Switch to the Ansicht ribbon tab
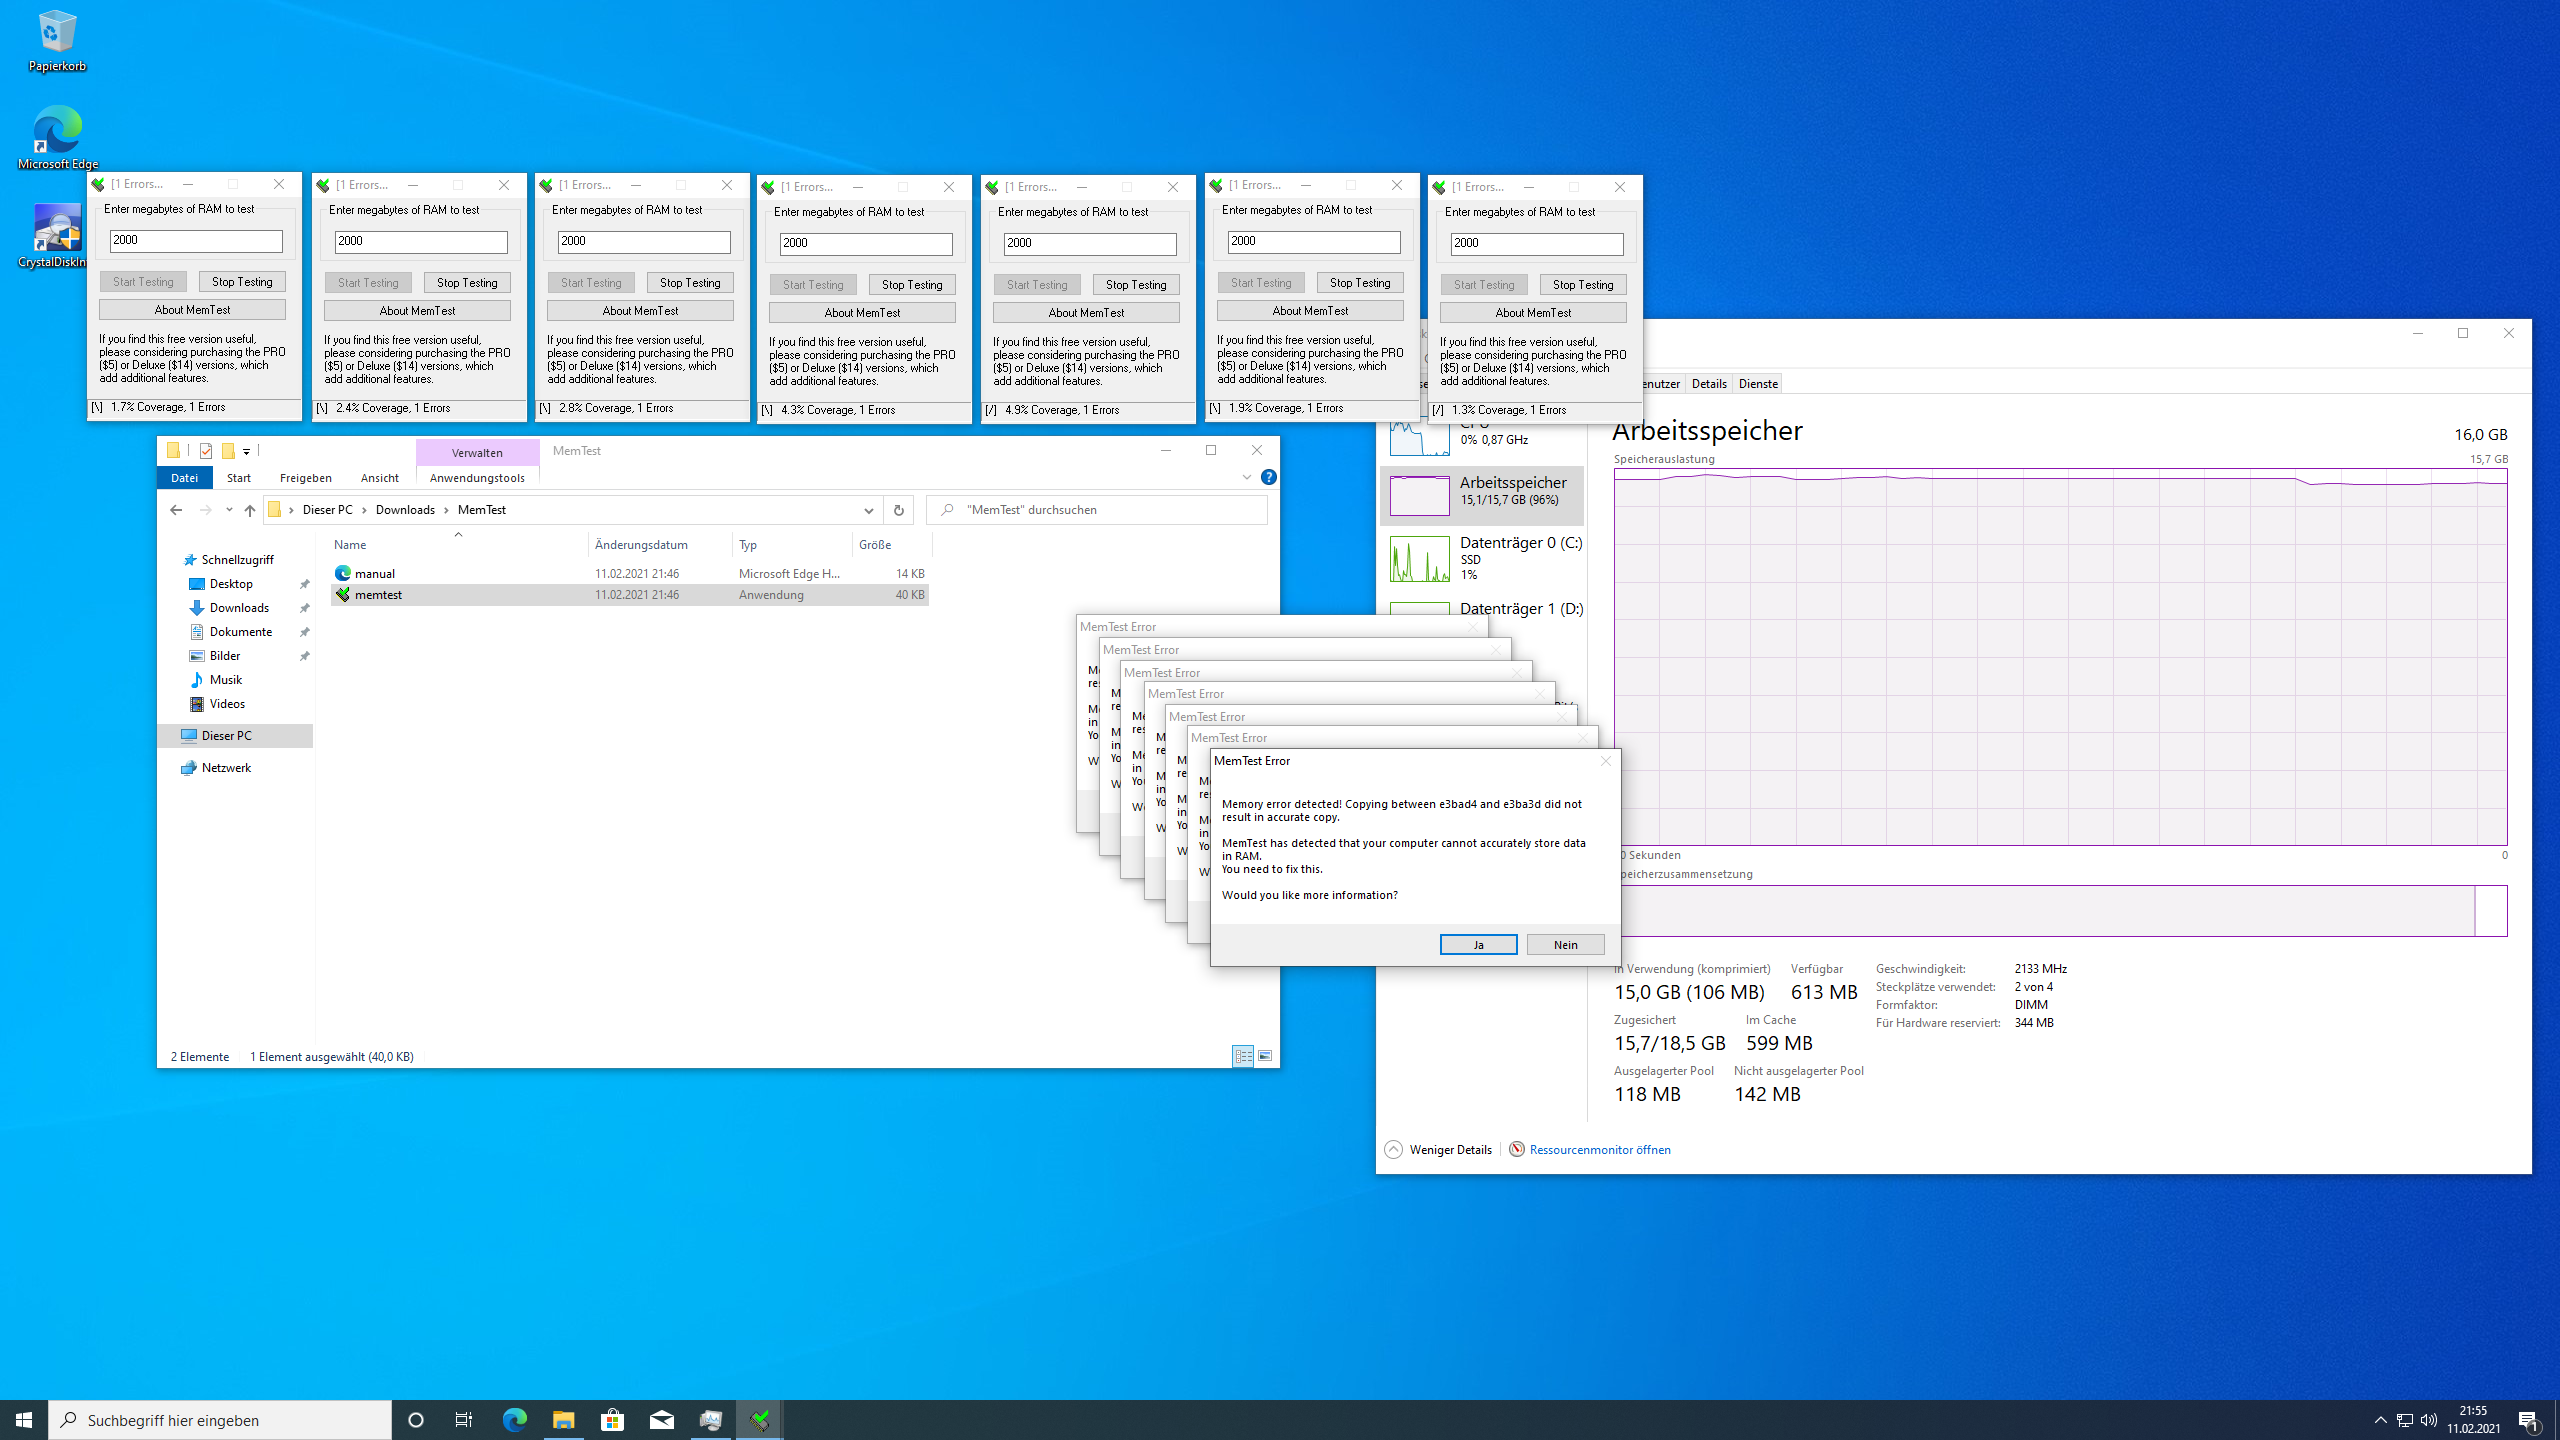 pos(379,478)
